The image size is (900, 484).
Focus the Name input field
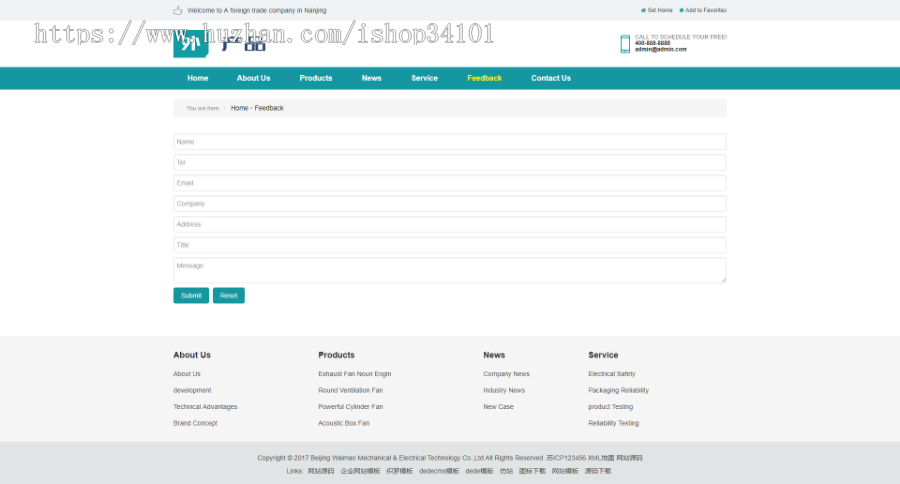tap(449, 142)
